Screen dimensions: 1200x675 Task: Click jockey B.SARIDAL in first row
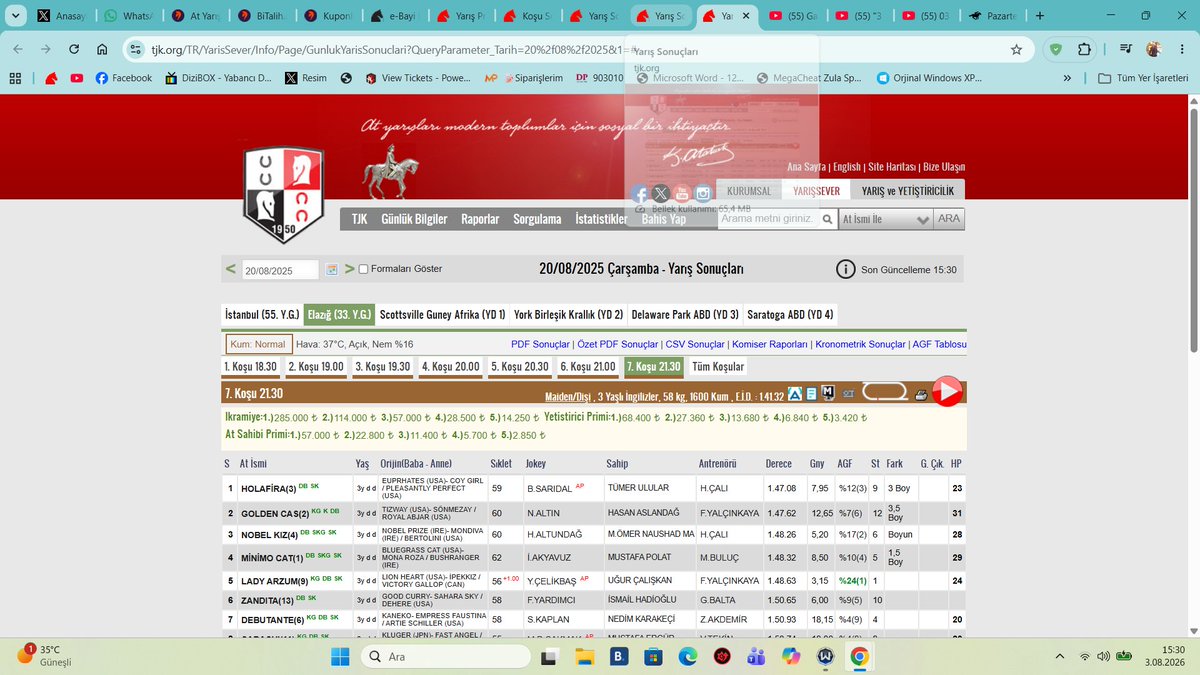pos(549,489)
